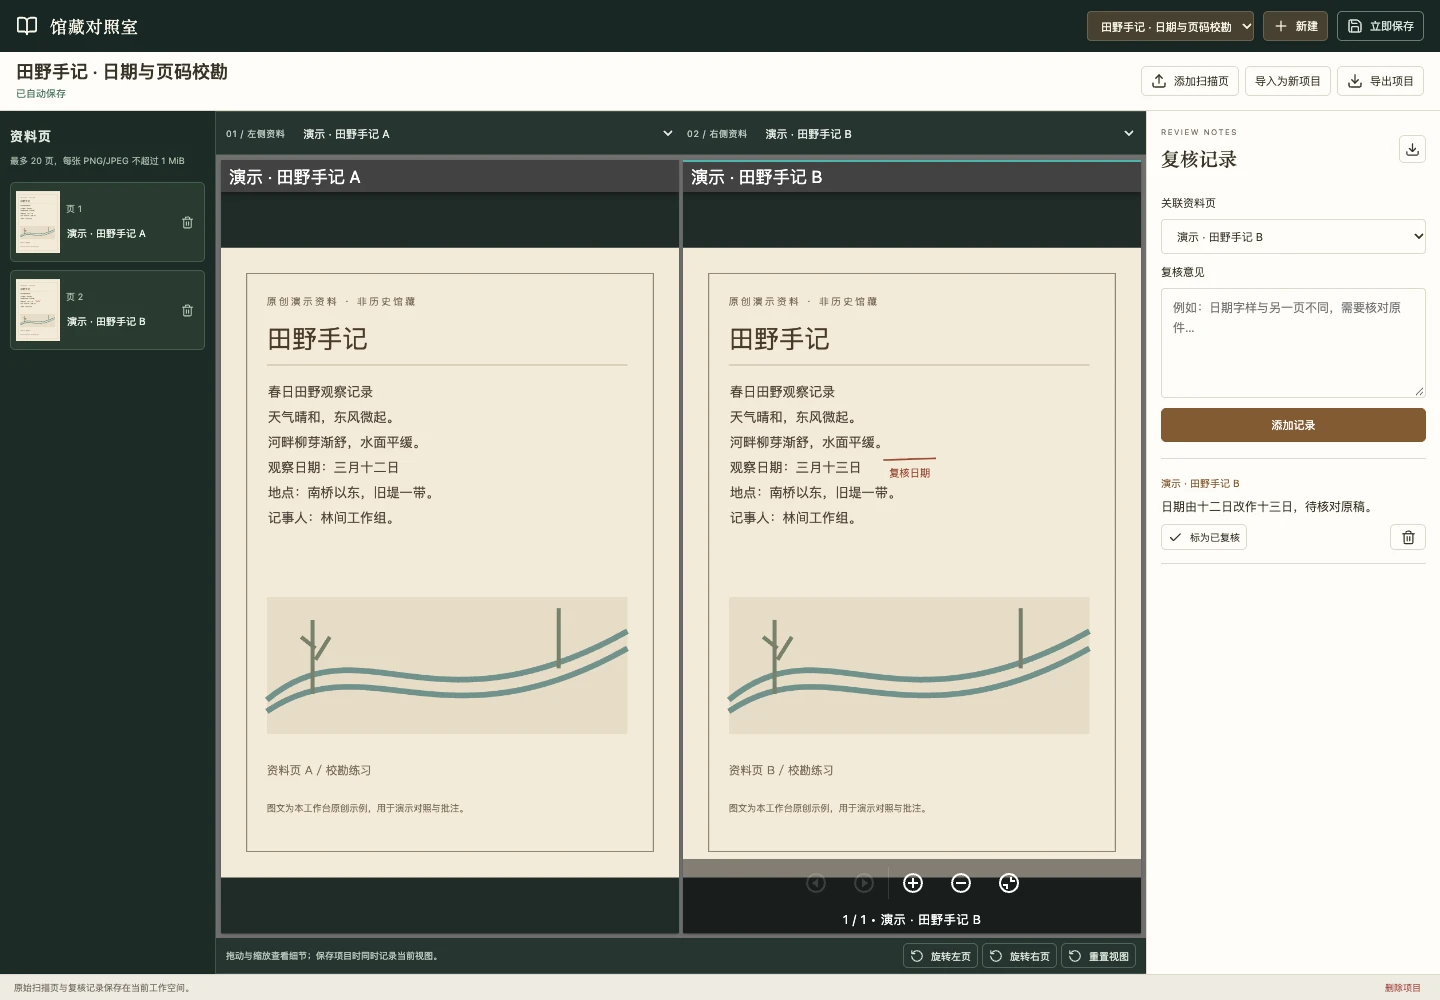Delete page 1 演示·田野手记 A via trash icon
This screenshot has width=1440, height=1000.
coord(187,222)
